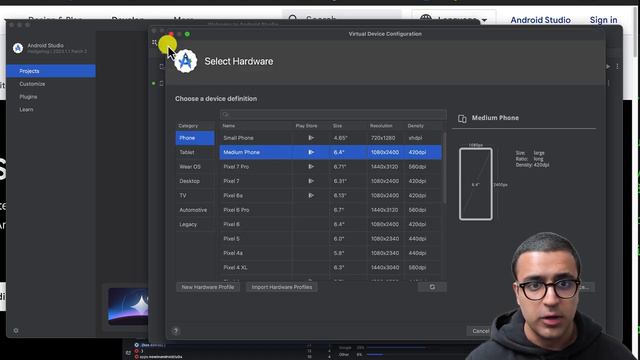Image resolution: width=640 pixels, height=360 pixels.
Task: Click Play Store icon for Small Phone
Action: pyautogui.click(x=311, y=138)
